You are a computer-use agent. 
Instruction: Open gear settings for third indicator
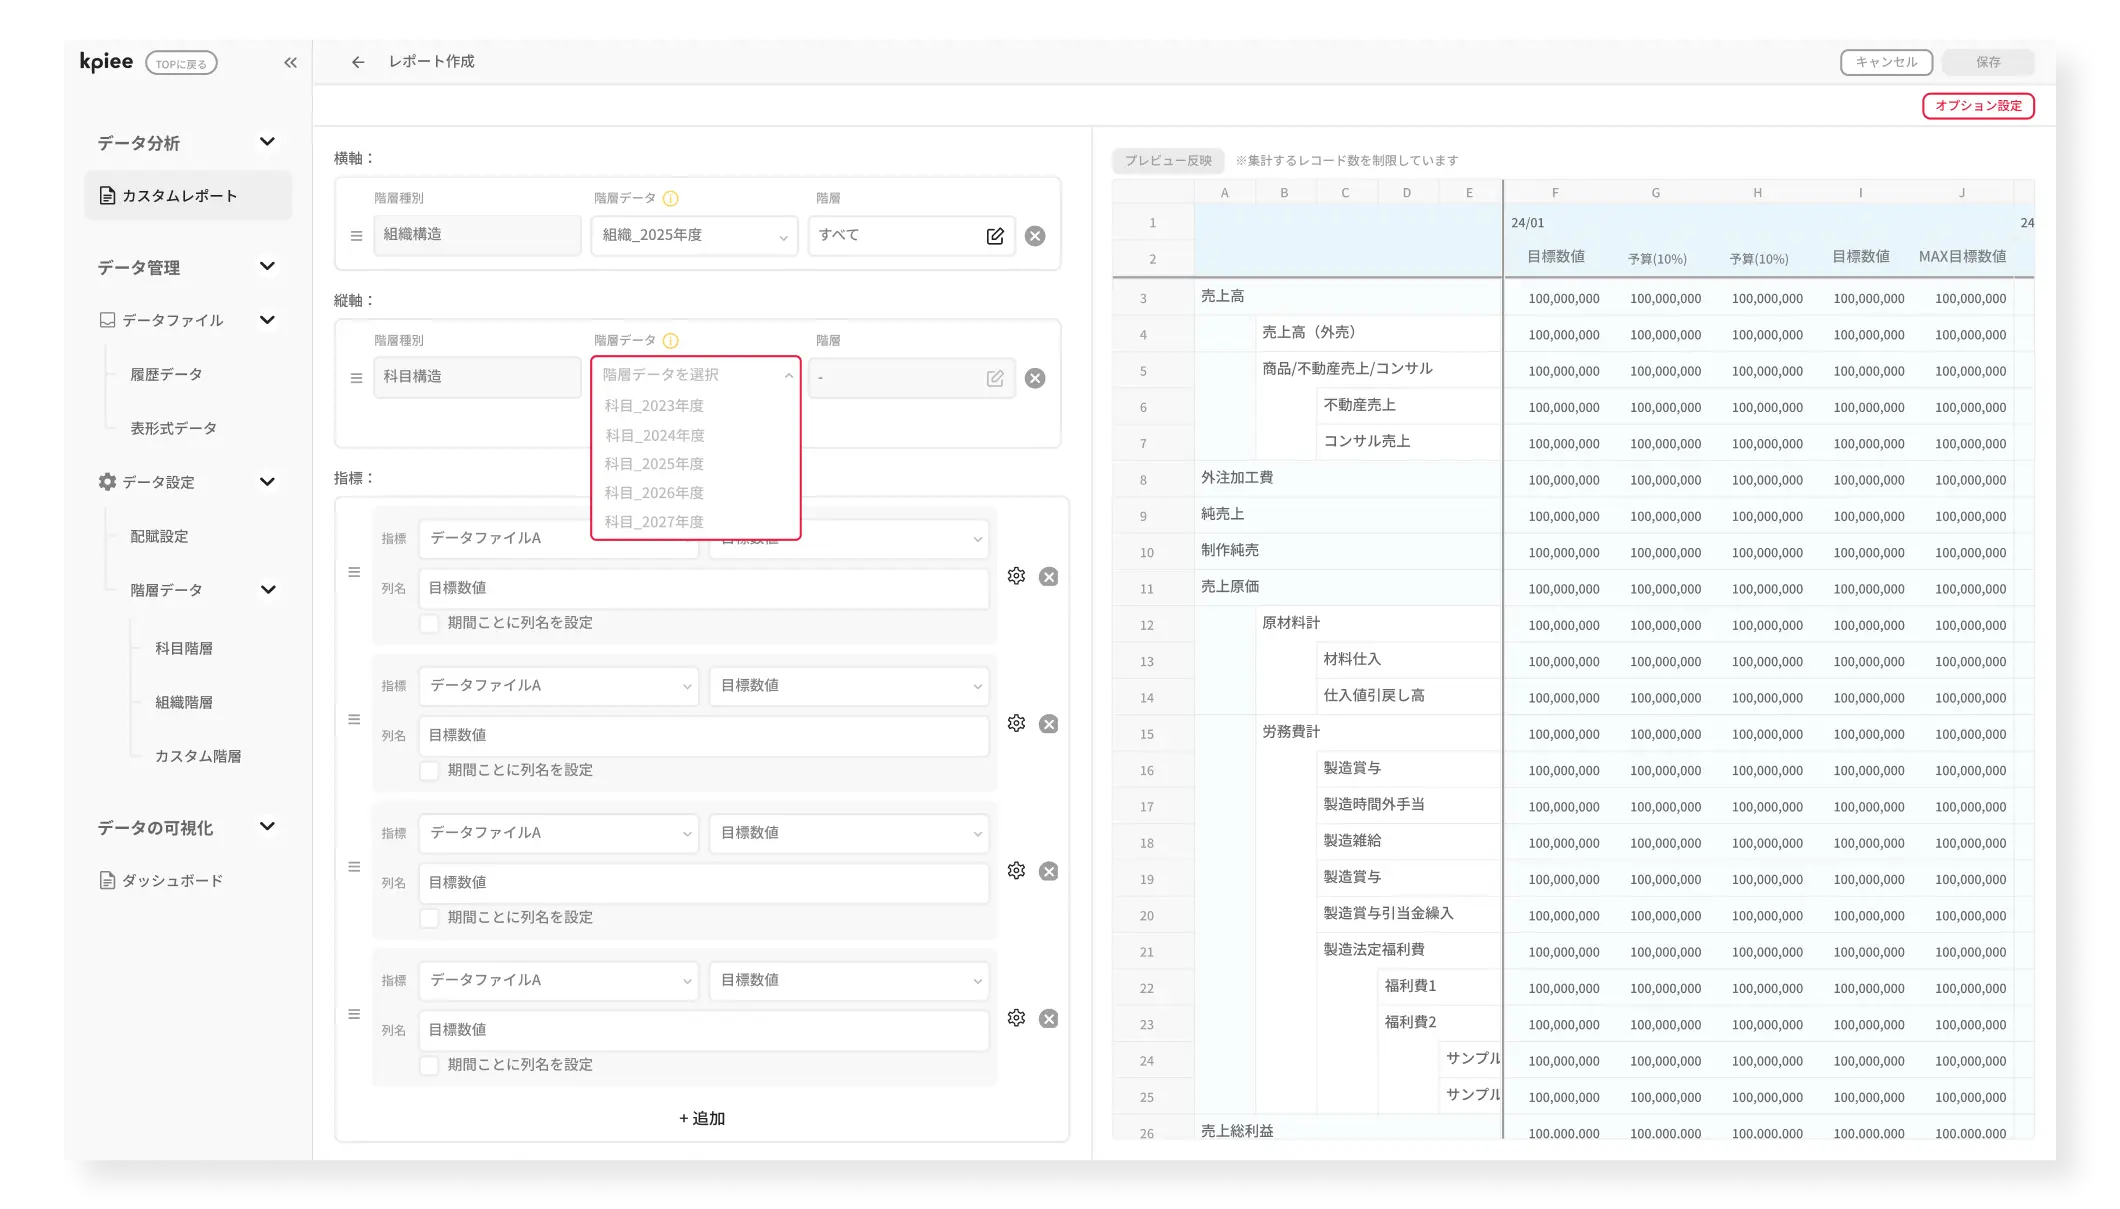(1016, 871)
